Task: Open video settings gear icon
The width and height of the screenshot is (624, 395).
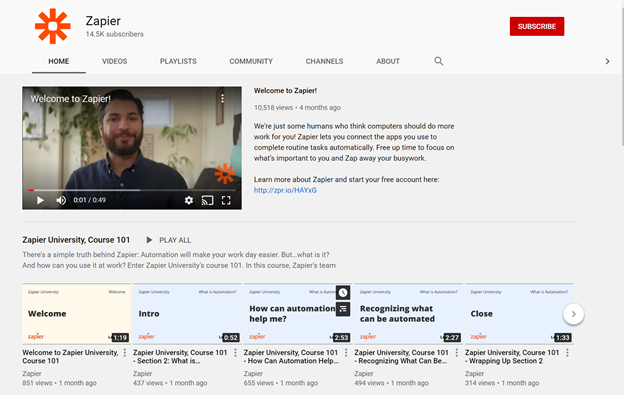Action: point(189,200)
